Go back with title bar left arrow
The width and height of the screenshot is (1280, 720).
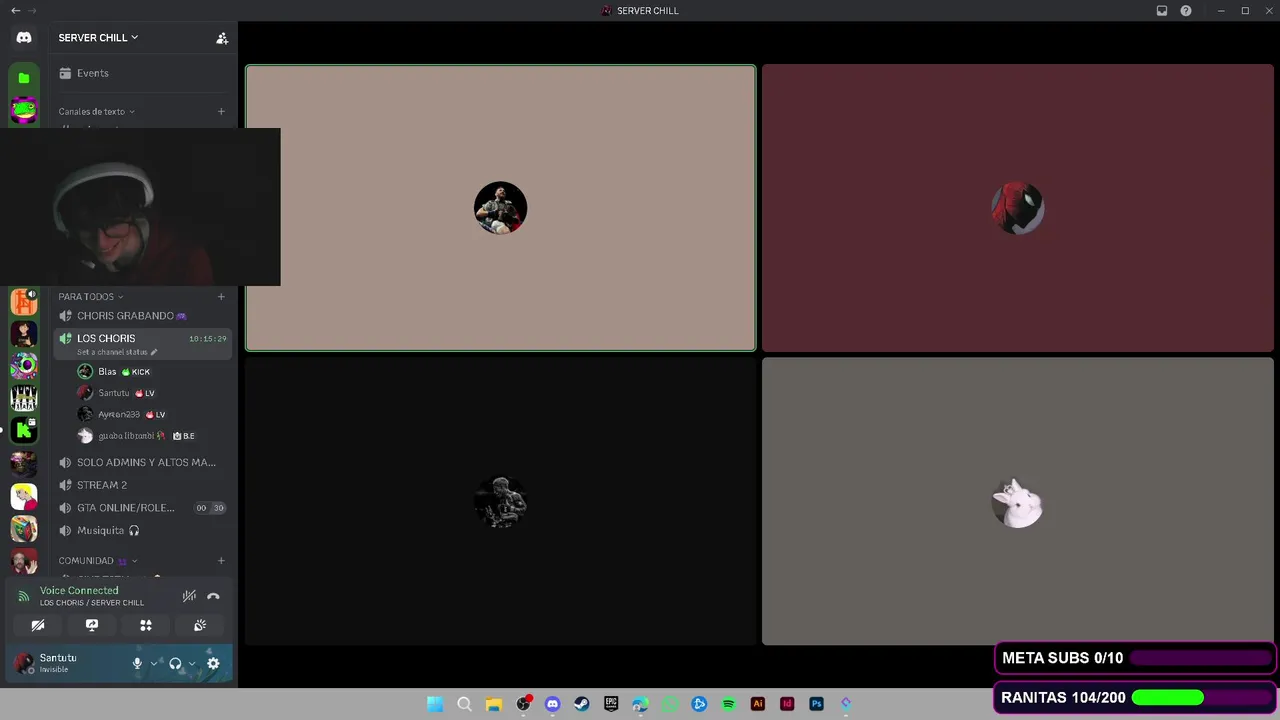(15, 11)
